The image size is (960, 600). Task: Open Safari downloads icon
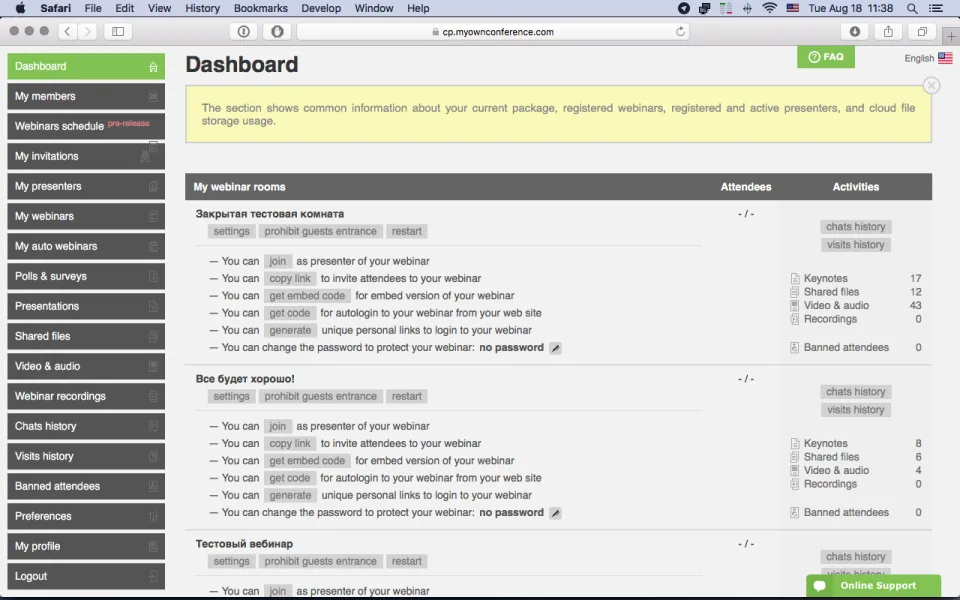855,31
